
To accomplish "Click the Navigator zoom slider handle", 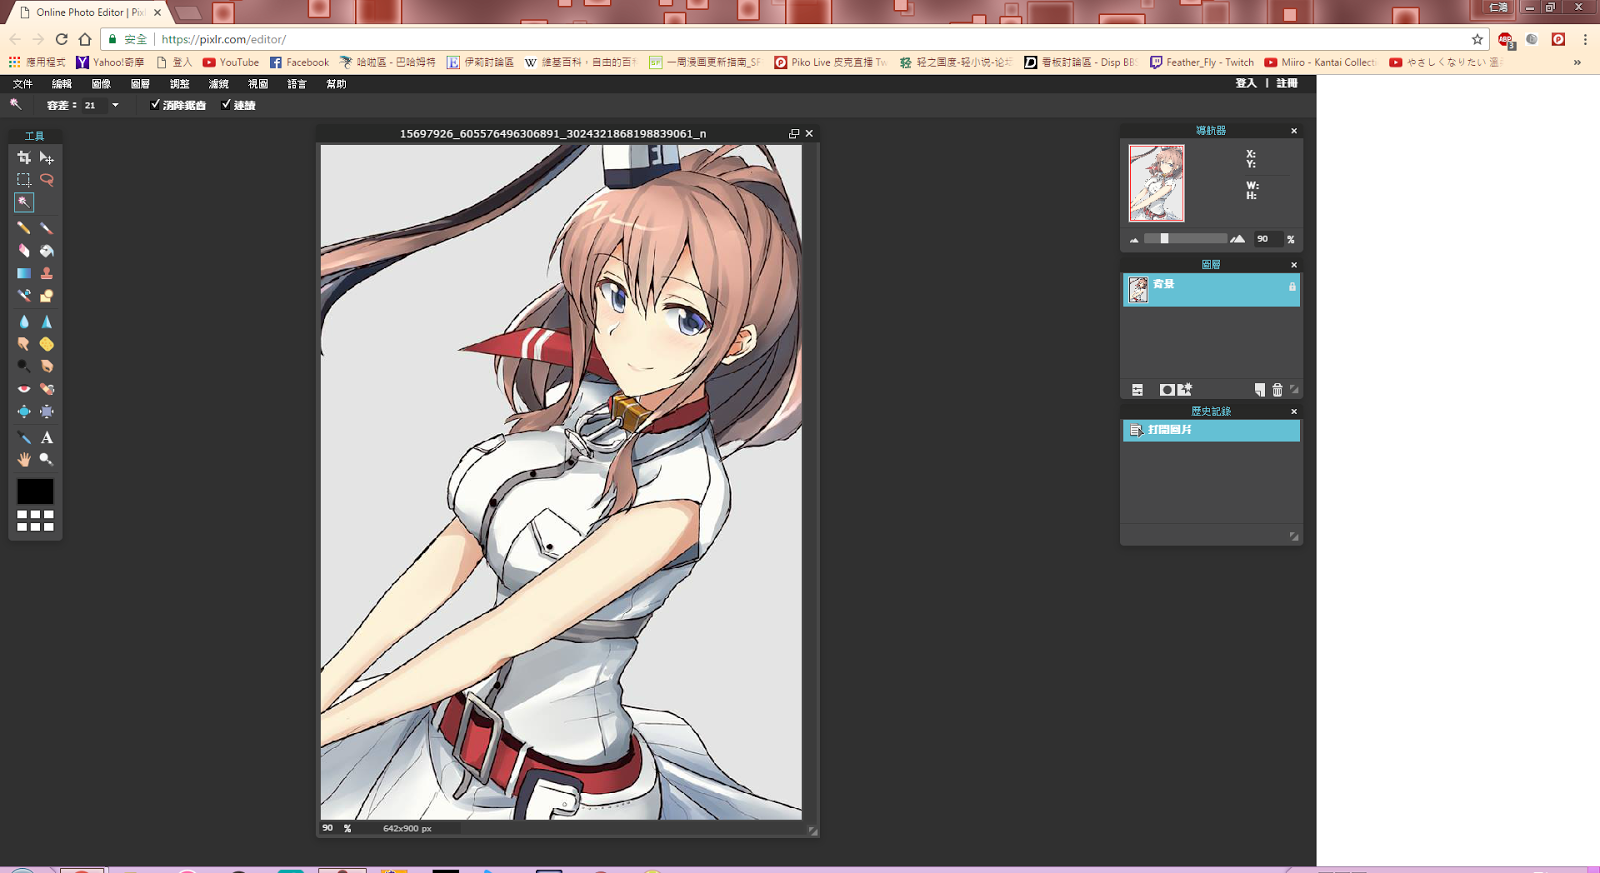I will [x=1164, y=239].
